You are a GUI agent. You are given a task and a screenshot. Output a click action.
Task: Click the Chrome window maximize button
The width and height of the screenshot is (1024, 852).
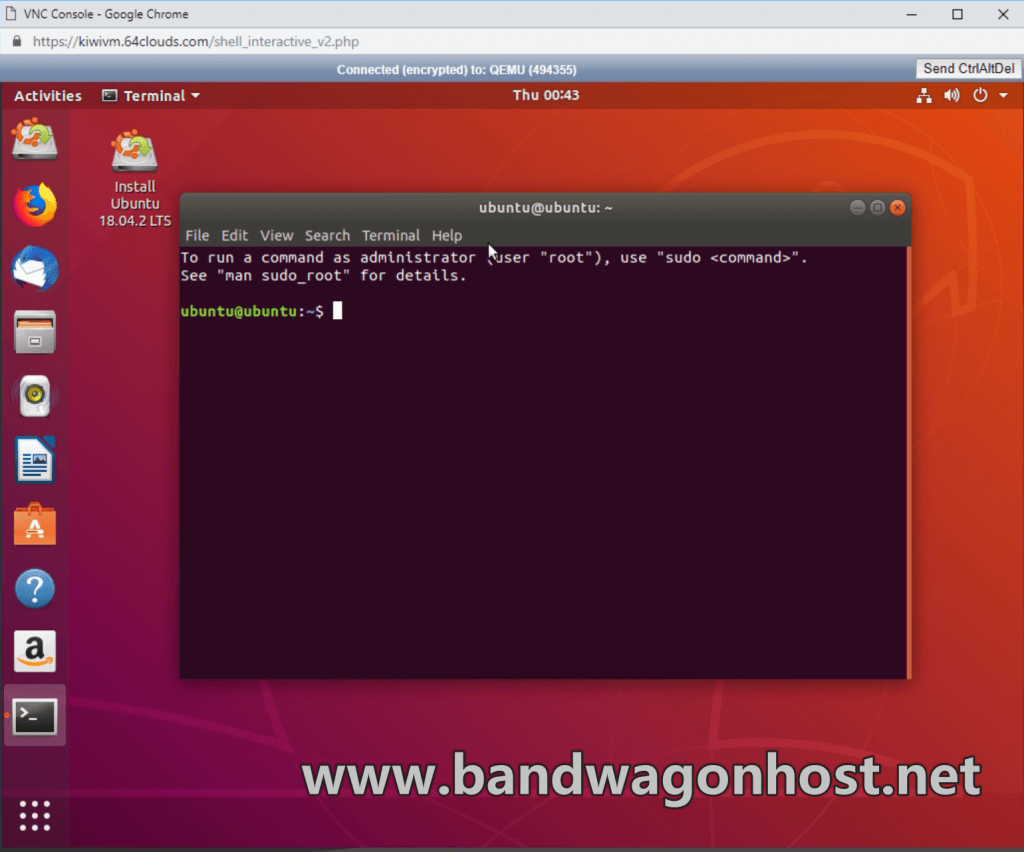tap(957, 14)
